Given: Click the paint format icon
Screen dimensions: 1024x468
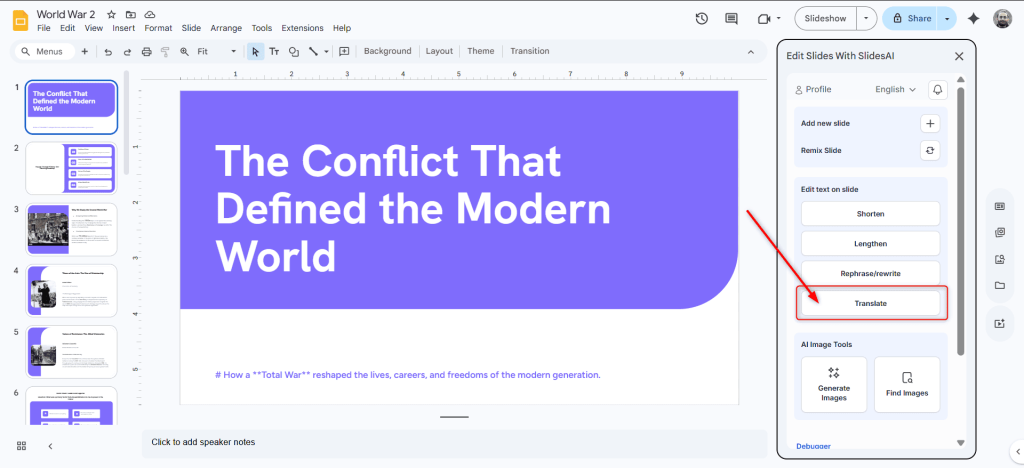Looking at the screenshot, I should click(x=165, y=52).
